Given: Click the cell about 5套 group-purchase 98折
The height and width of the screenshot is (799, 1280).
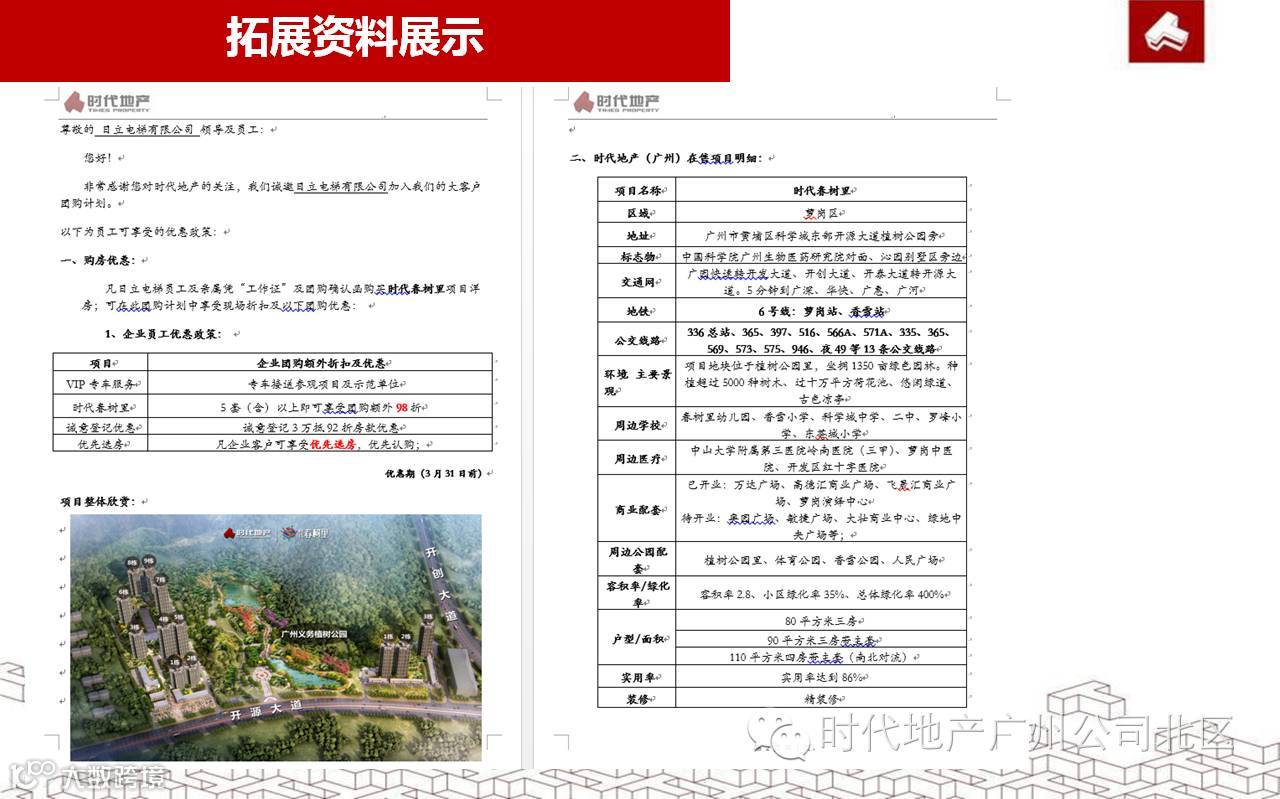Looking at the screenshot, I should coord(320,407).
